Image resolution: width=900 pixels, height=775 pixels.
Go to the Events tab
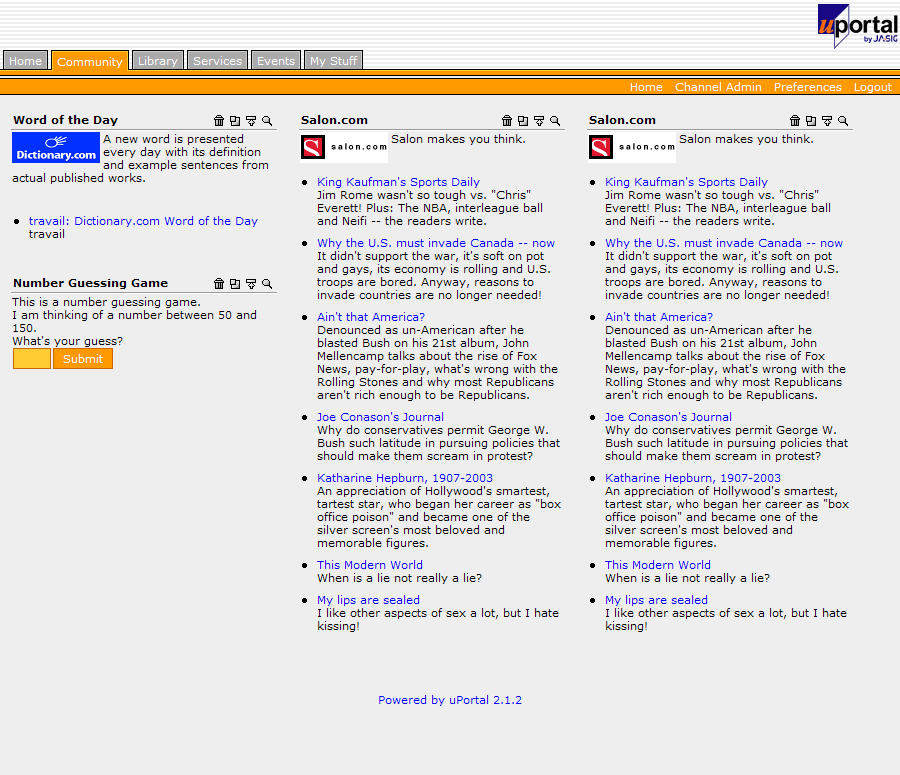(276, 60)
